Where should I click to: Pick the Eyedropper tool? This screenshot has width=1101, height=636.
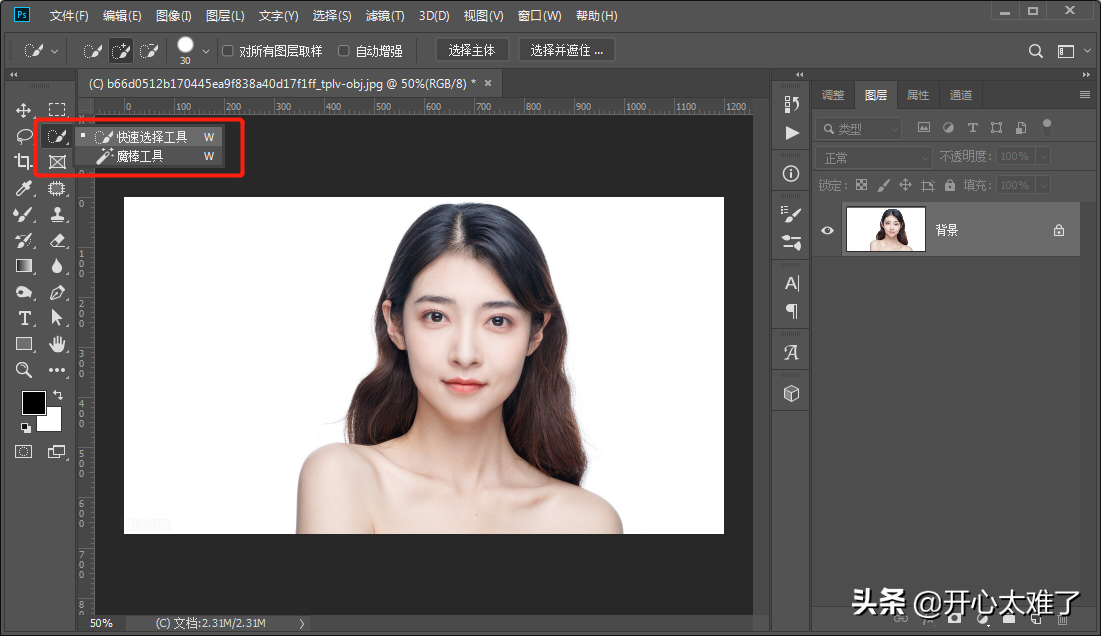(x=24, y=188)
